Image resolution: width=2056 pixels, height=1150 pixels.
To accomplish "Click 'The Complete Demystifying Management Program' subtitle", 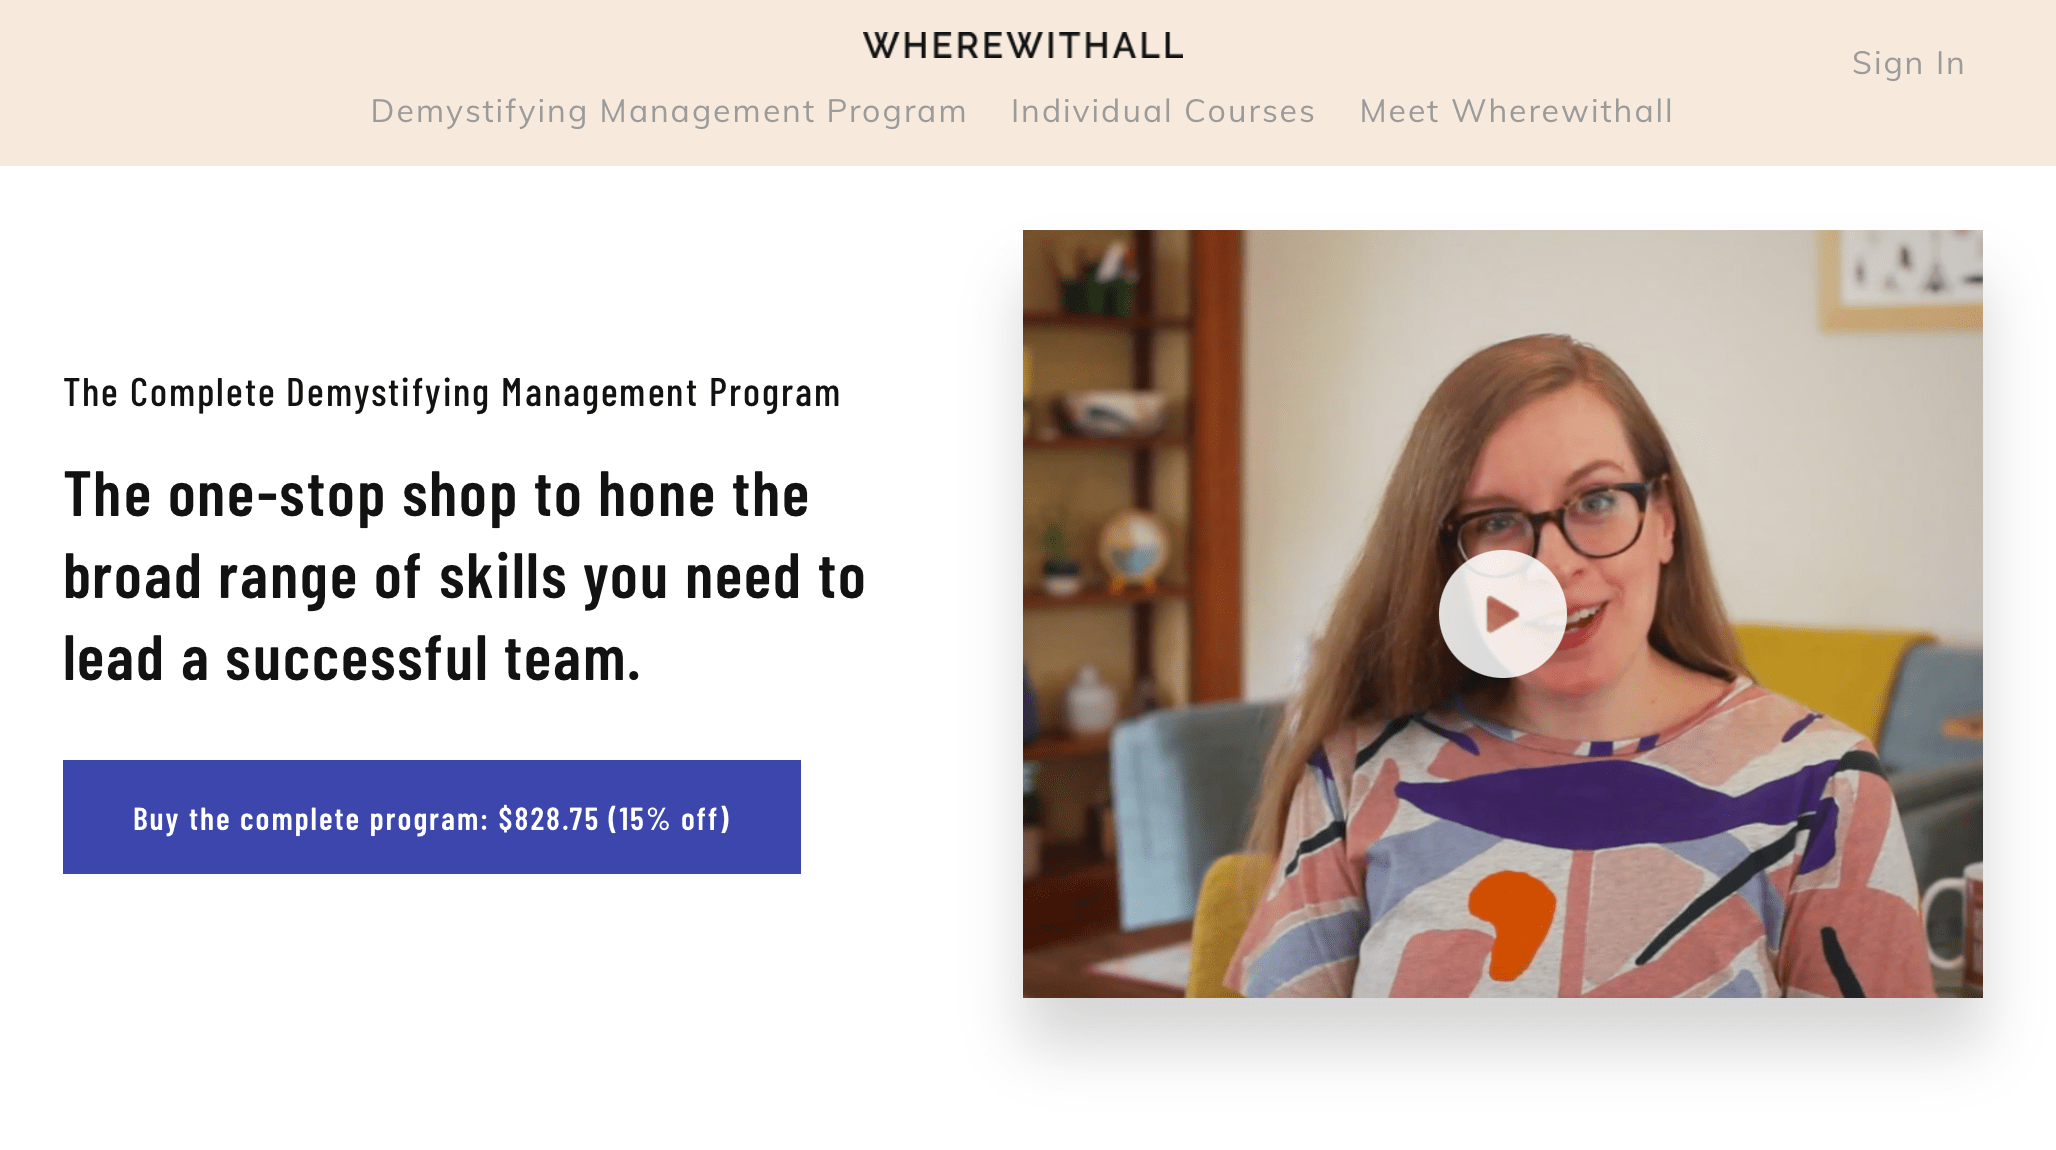I will (452, 393).
